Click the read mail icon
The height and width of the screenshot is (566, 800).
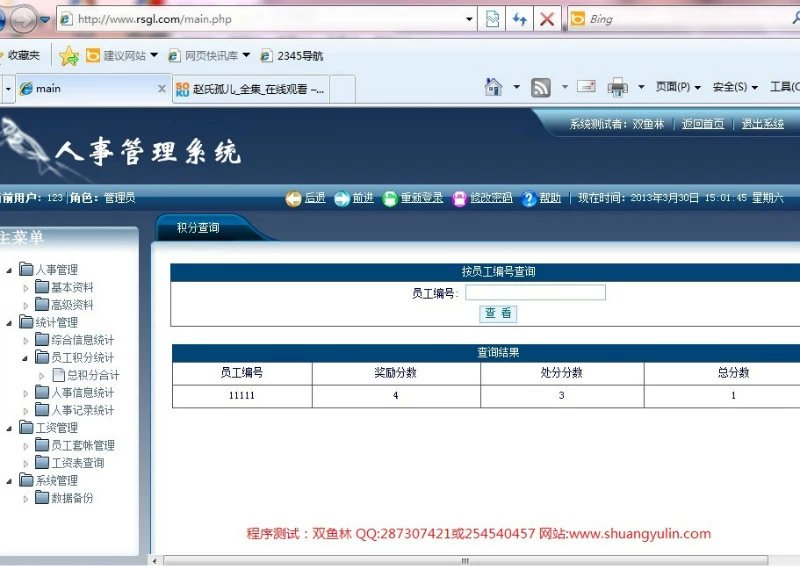point(586,87)
